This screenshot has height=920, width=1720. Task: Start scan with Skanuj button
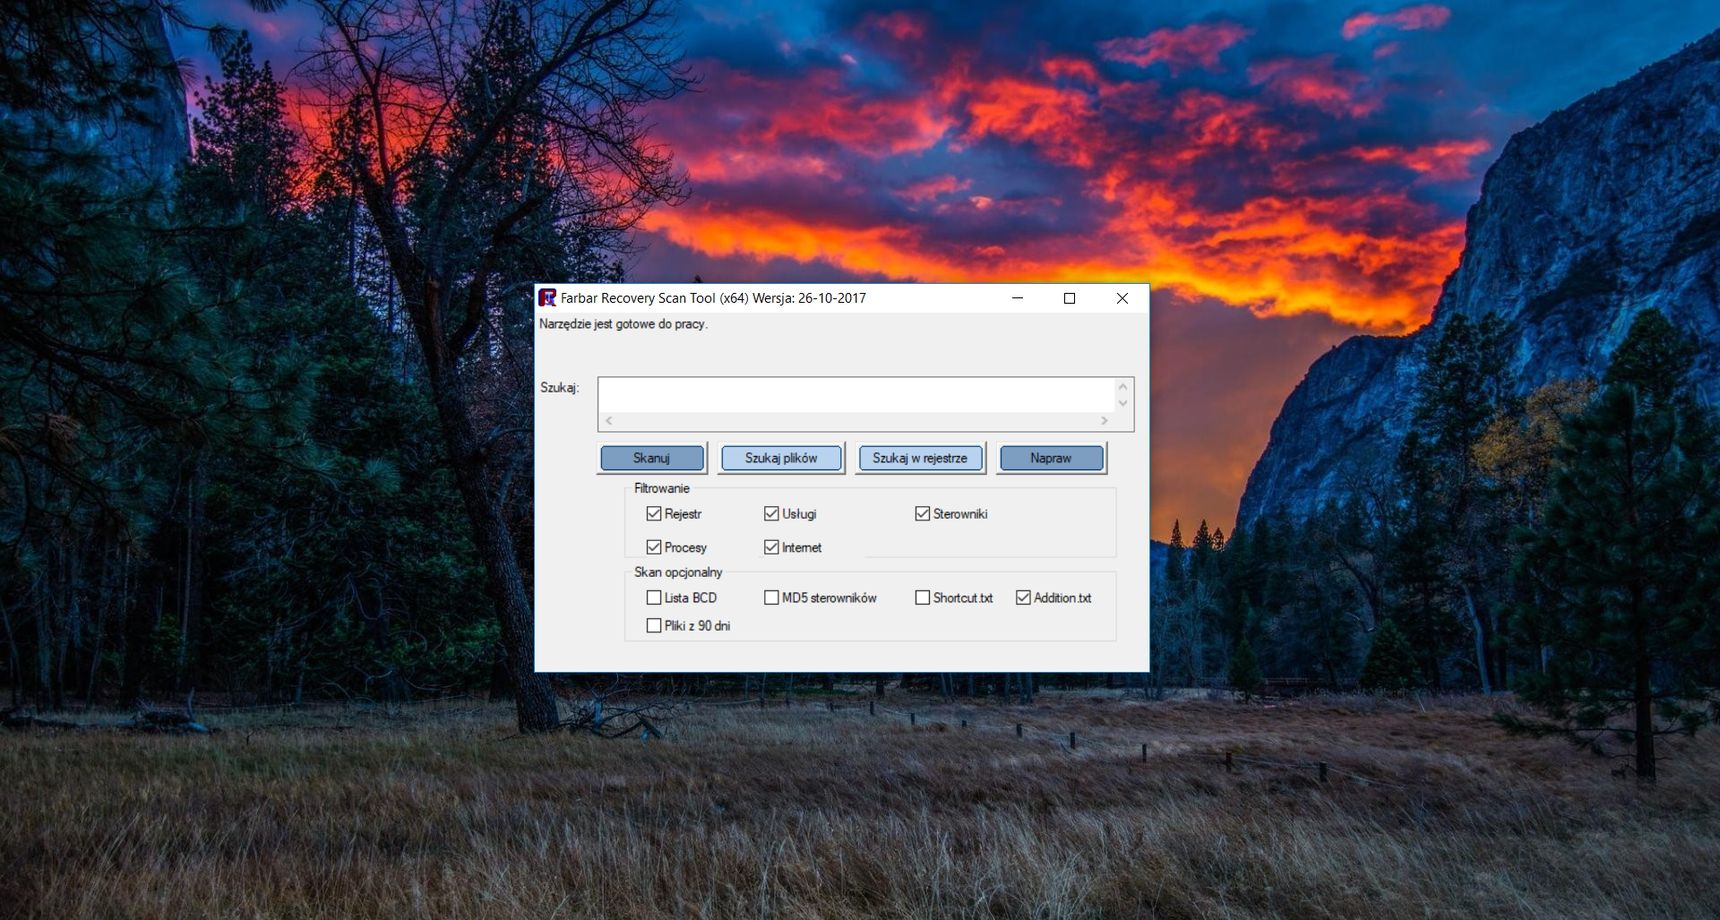coord(652,458)
